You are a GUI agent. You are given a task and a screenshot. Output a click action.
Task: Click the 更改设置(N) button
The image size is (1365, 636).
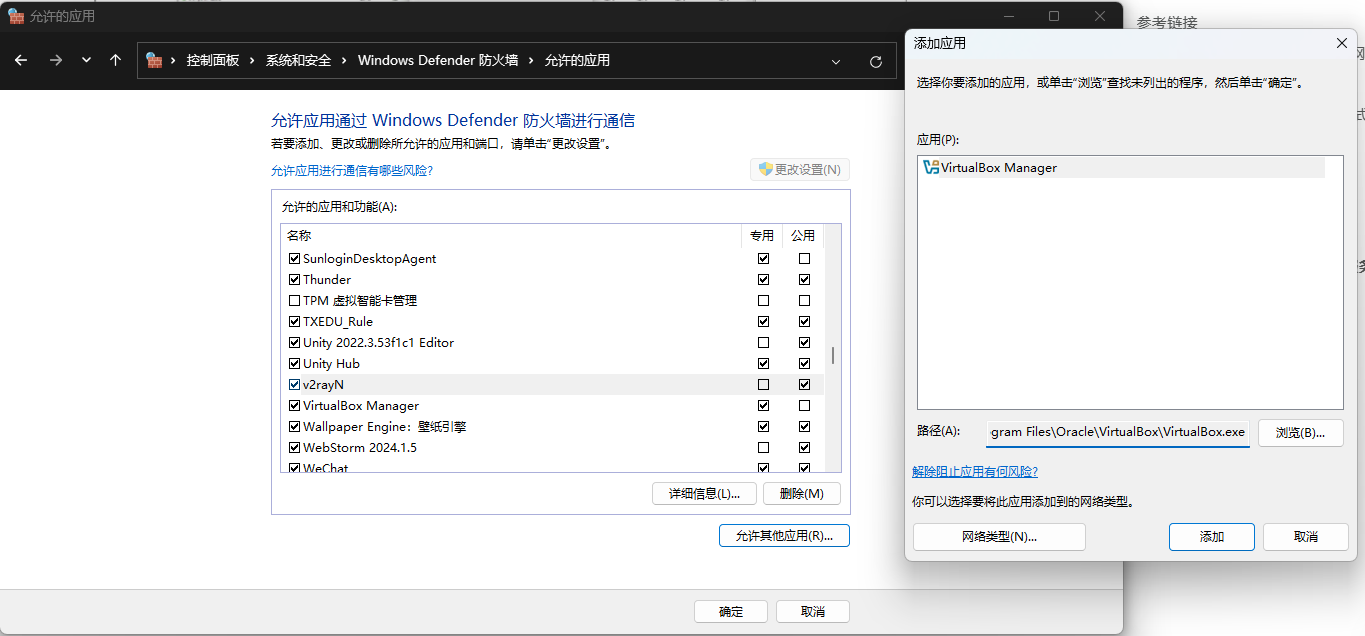coord(800,169)
